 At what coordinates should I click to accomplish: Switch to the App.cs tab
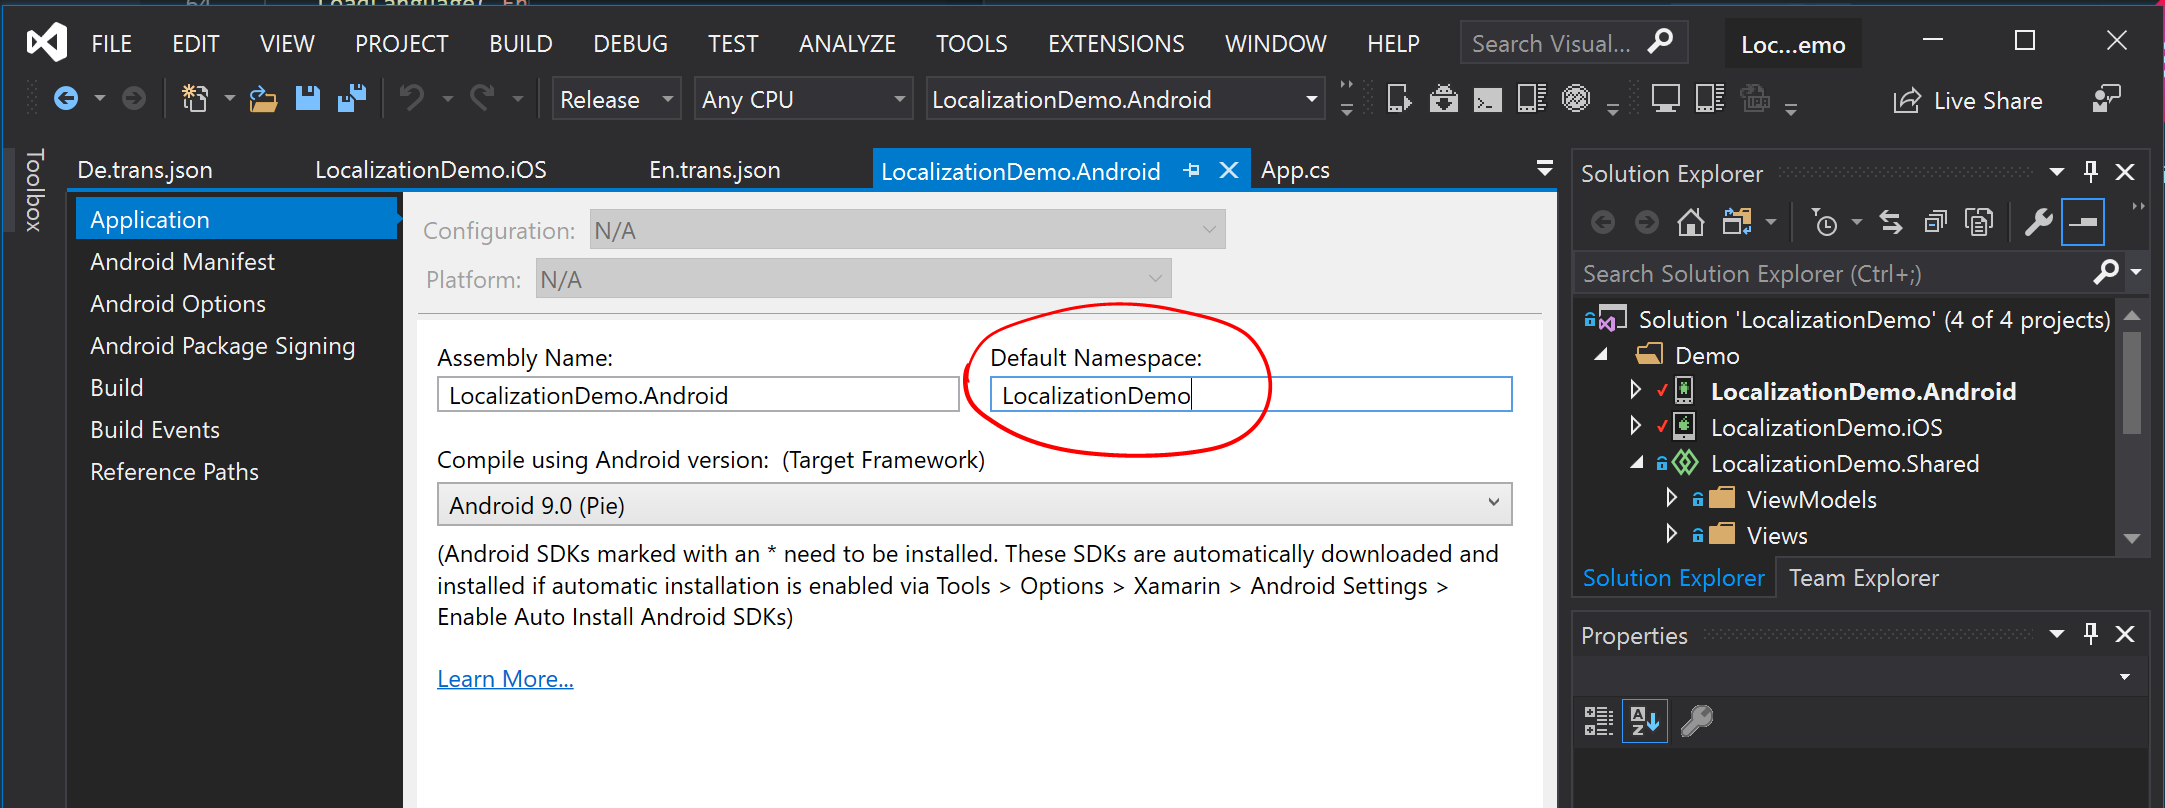tap(1296, 170)
